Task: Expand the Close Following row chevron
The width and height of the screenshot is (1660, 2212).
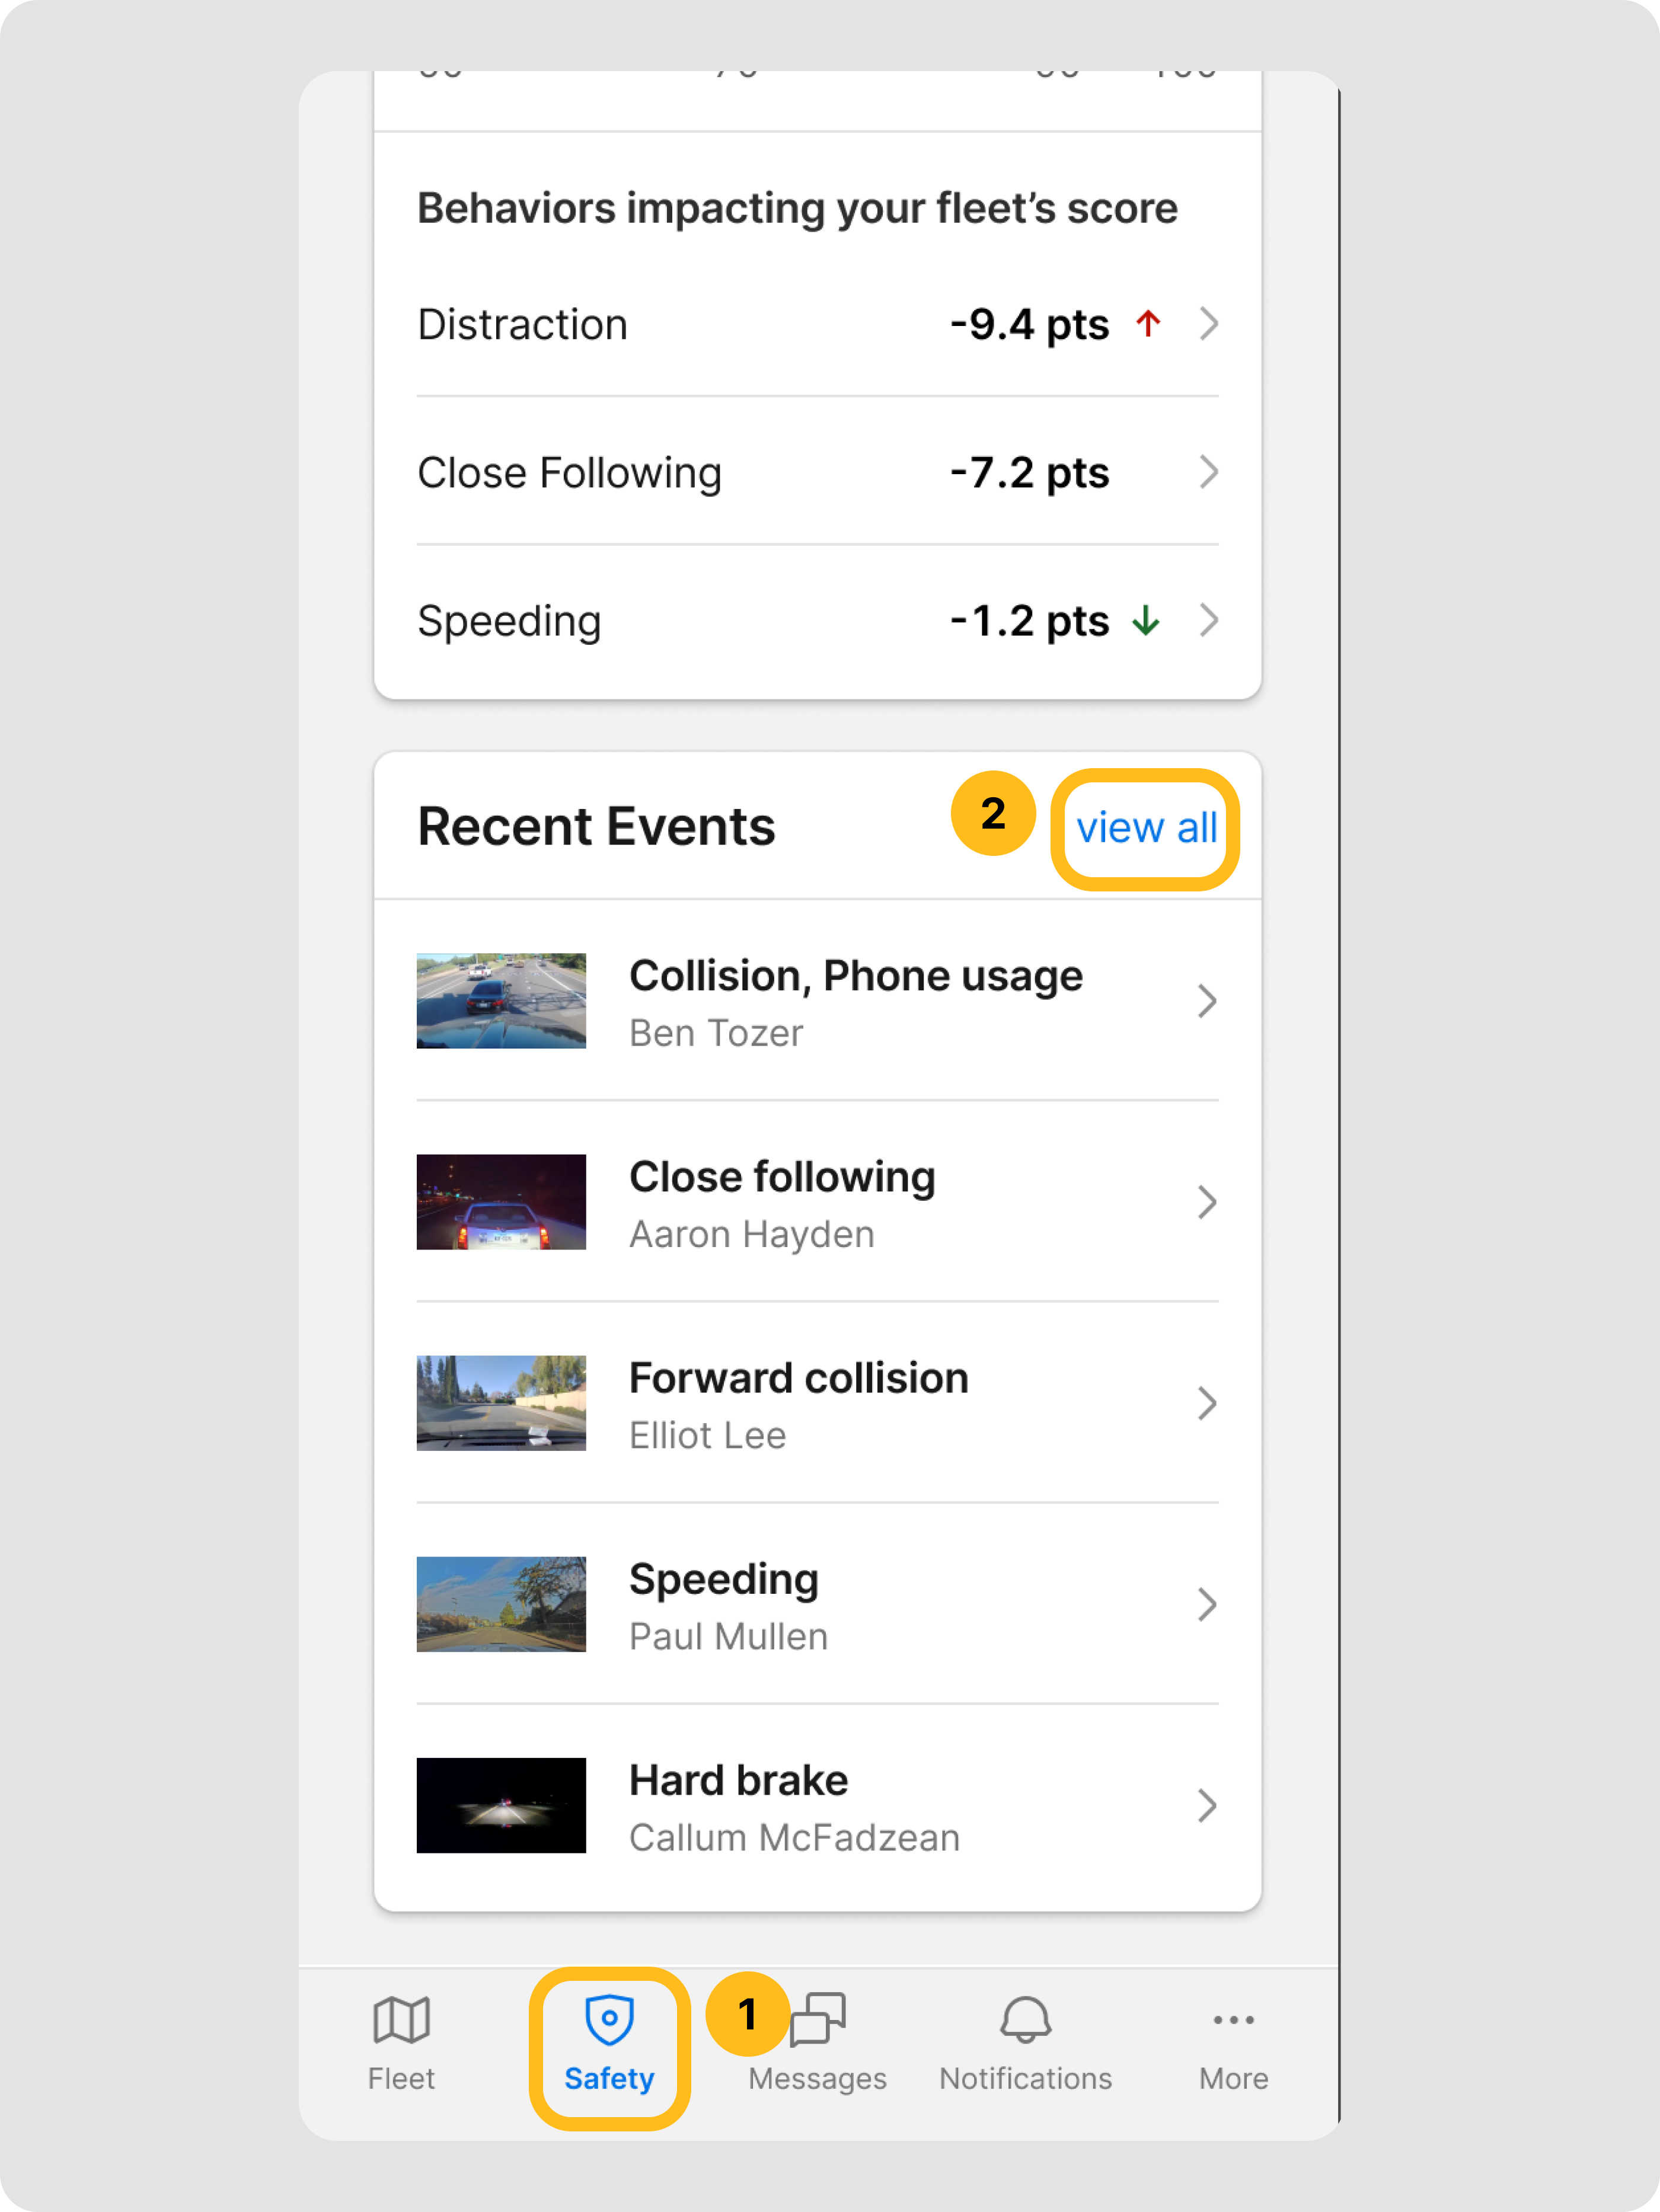Action: coord(1208,472)
